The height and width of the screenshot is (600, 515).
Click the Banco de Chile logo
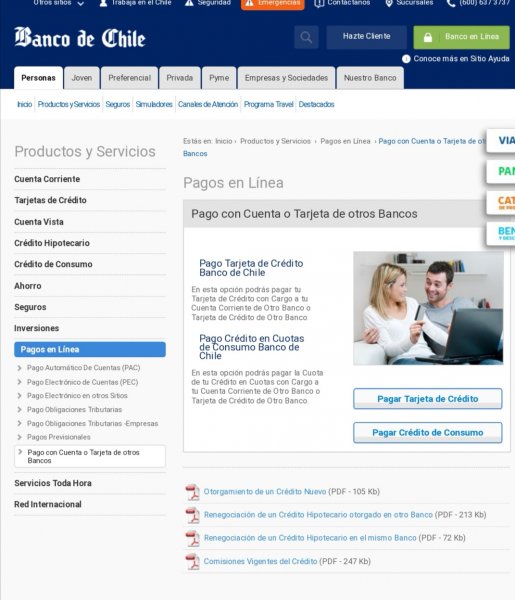point(80,38)
